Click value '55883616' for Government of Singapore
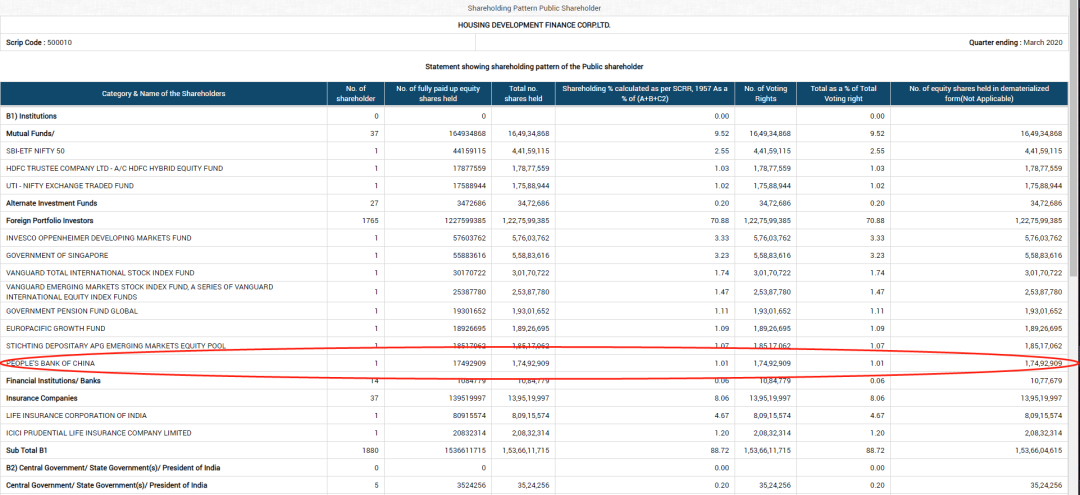Viewport: 1080px width, 495px height. 472,255
